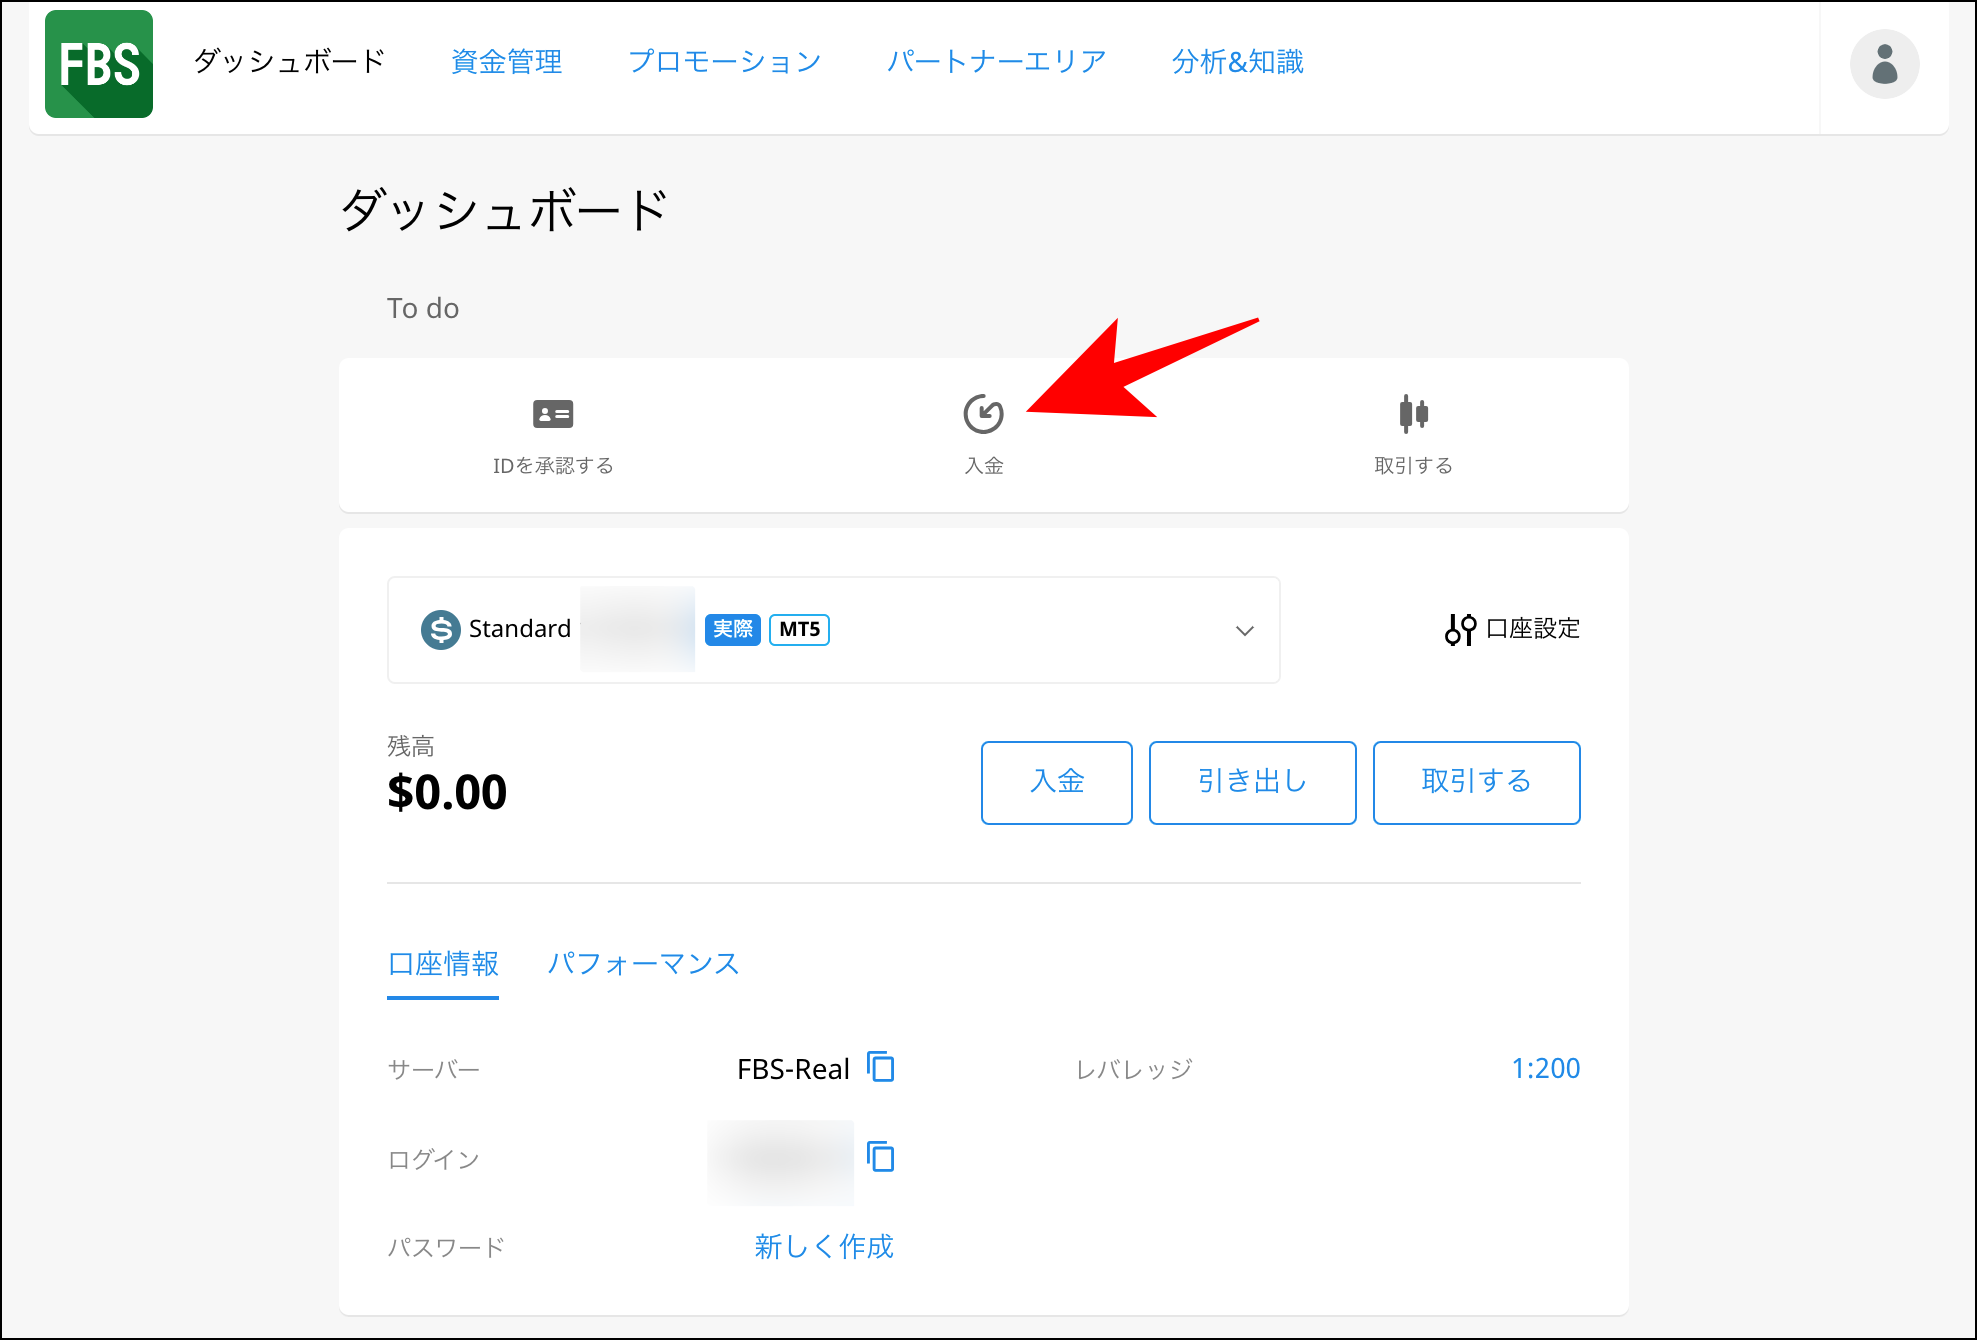Image resolution: width=1977 pixels, height=1340 pixels.
Task: Copy the FBS-Real server name
Action: click(x=881, y=1067)
